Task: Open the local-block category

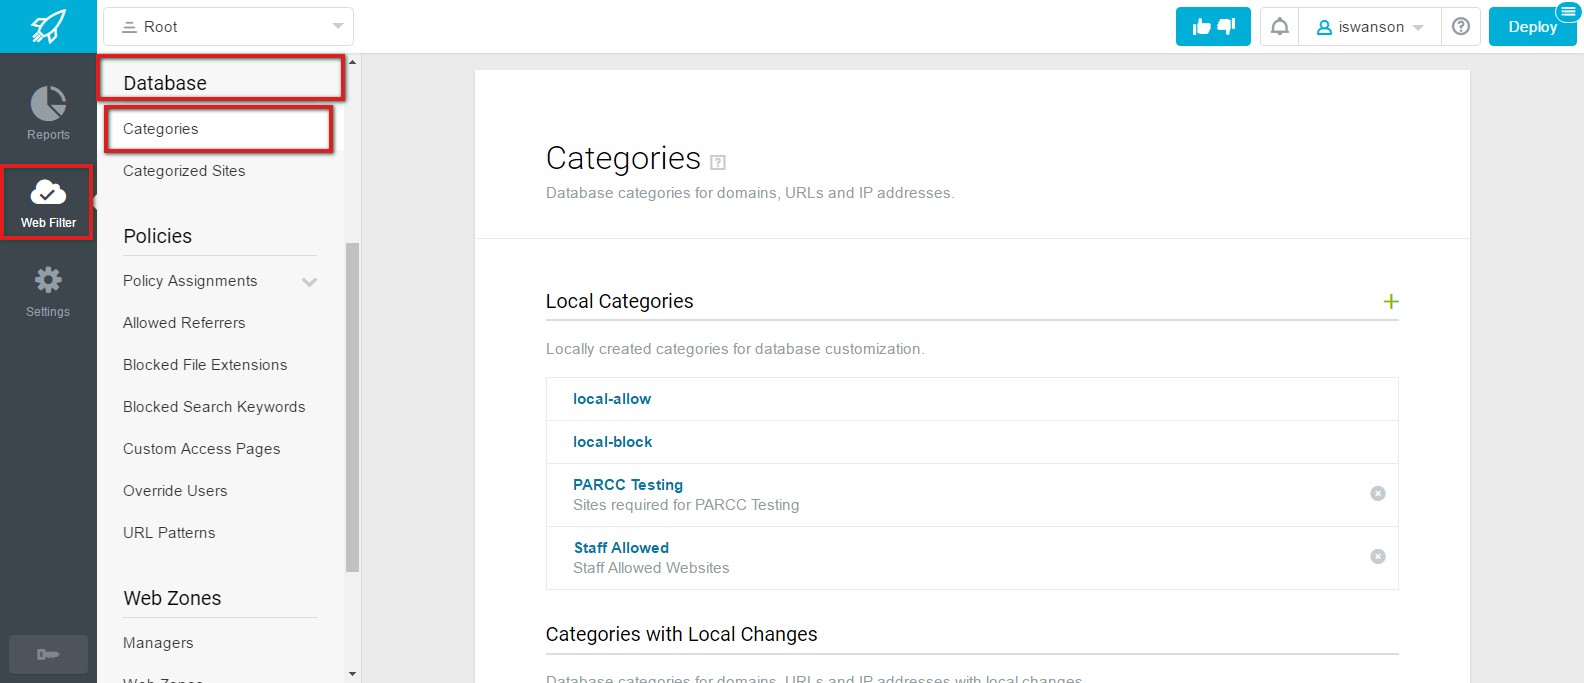Action: [612, 442]
